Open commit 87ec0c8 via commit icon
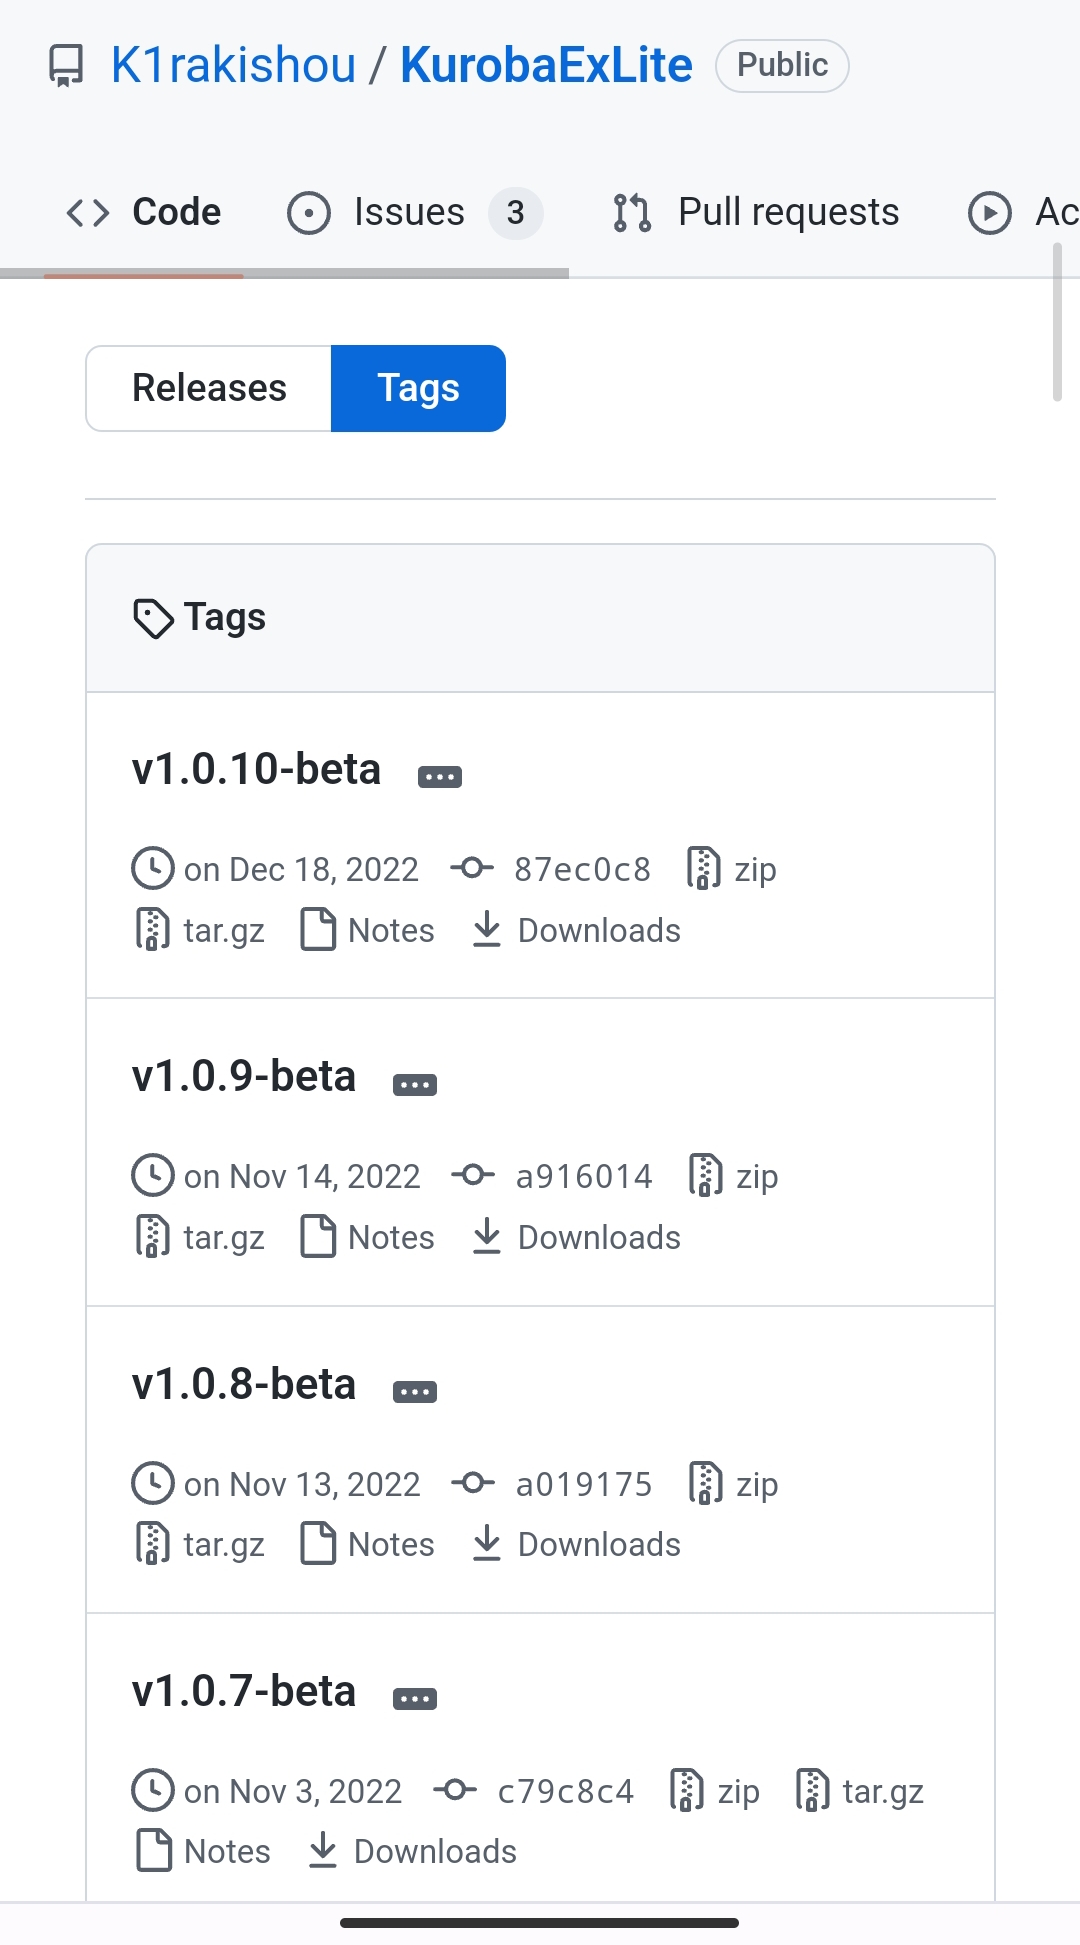Image resolution: width=1080 pixels, height=1945 pixels. coord(472,868)
